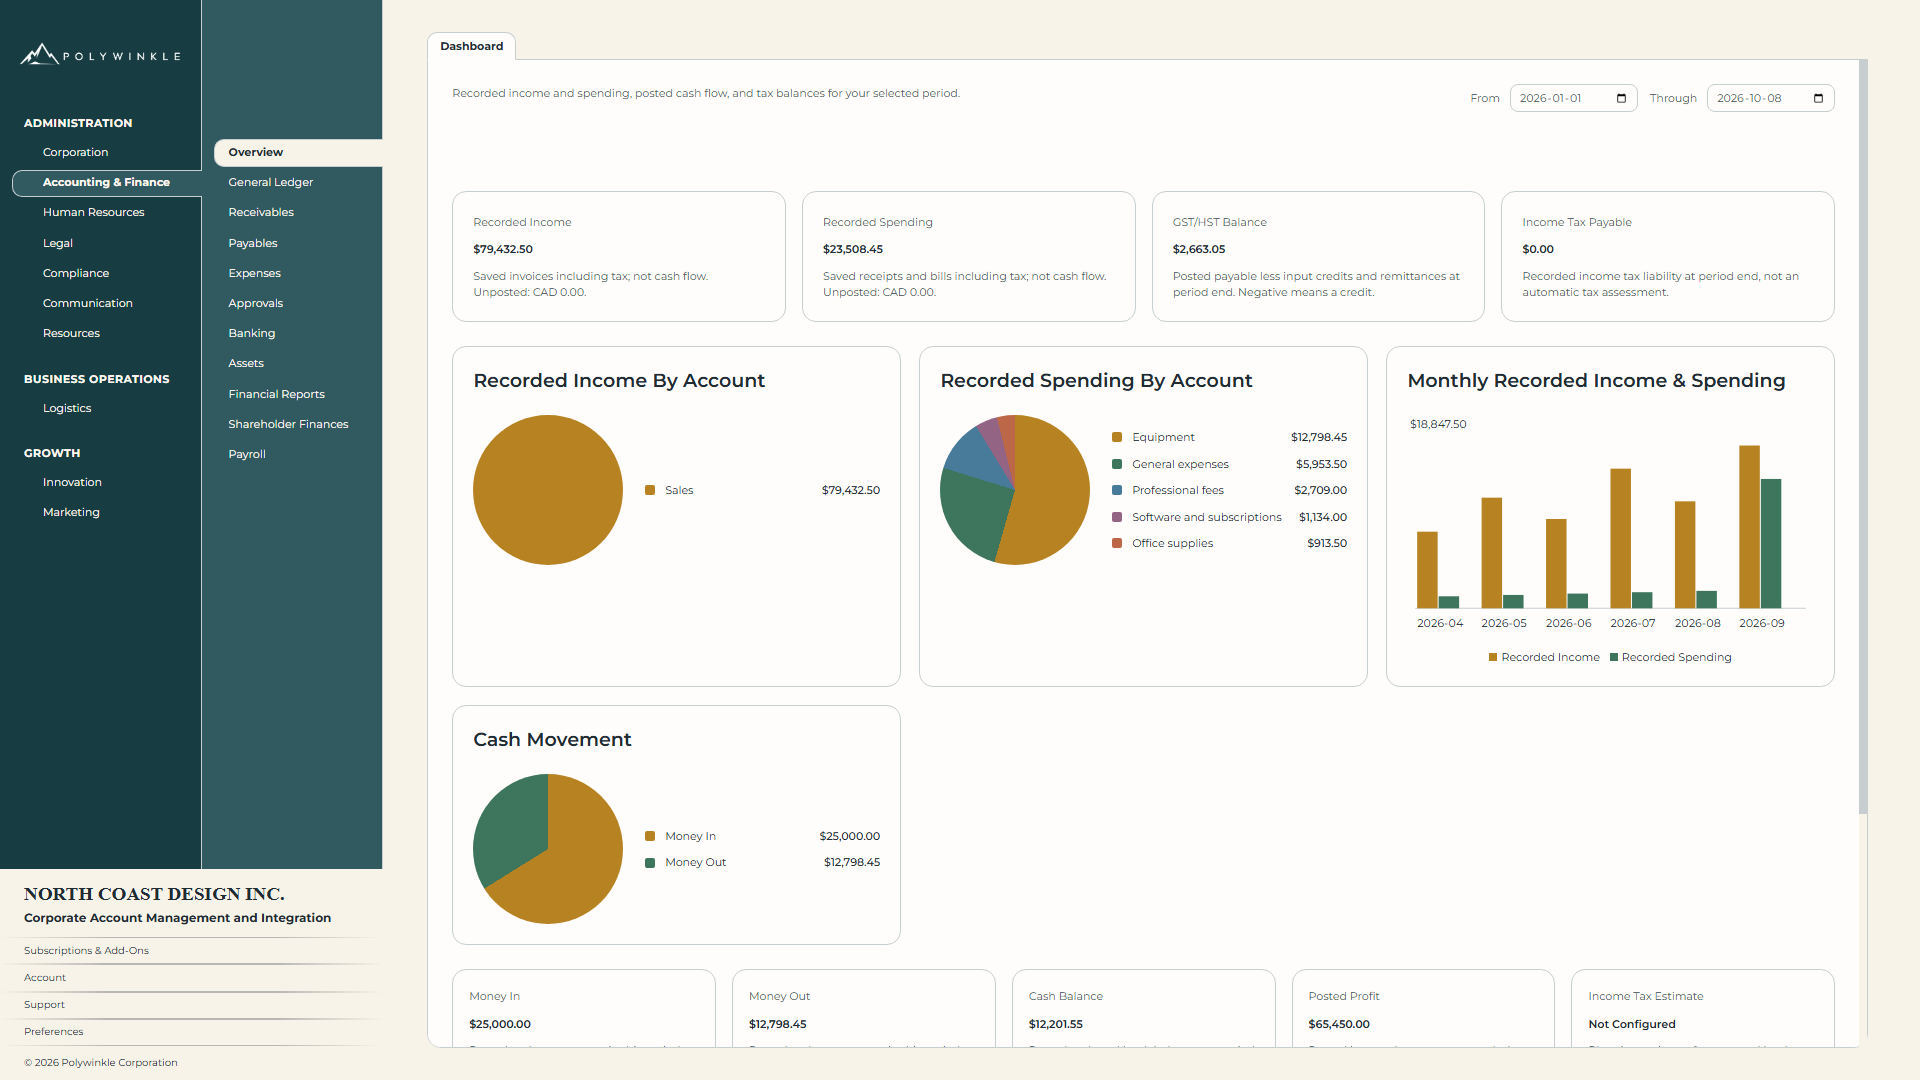Click the Posted Profit card
This screenshot has height=1080, width=1920.
1423,1008
